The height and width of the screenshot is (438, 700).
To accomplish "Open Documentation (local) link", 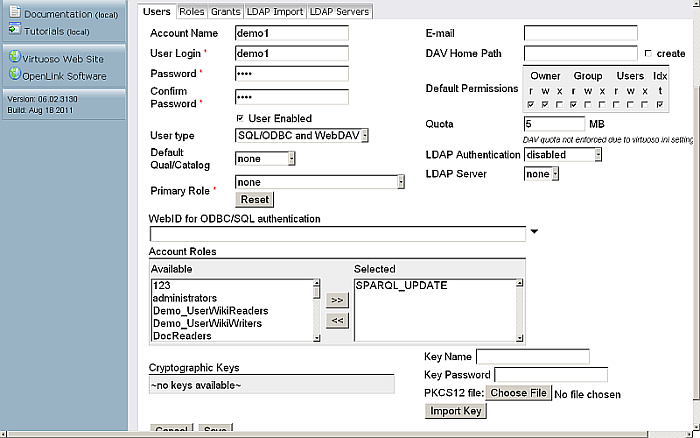I will coord(71,14).
